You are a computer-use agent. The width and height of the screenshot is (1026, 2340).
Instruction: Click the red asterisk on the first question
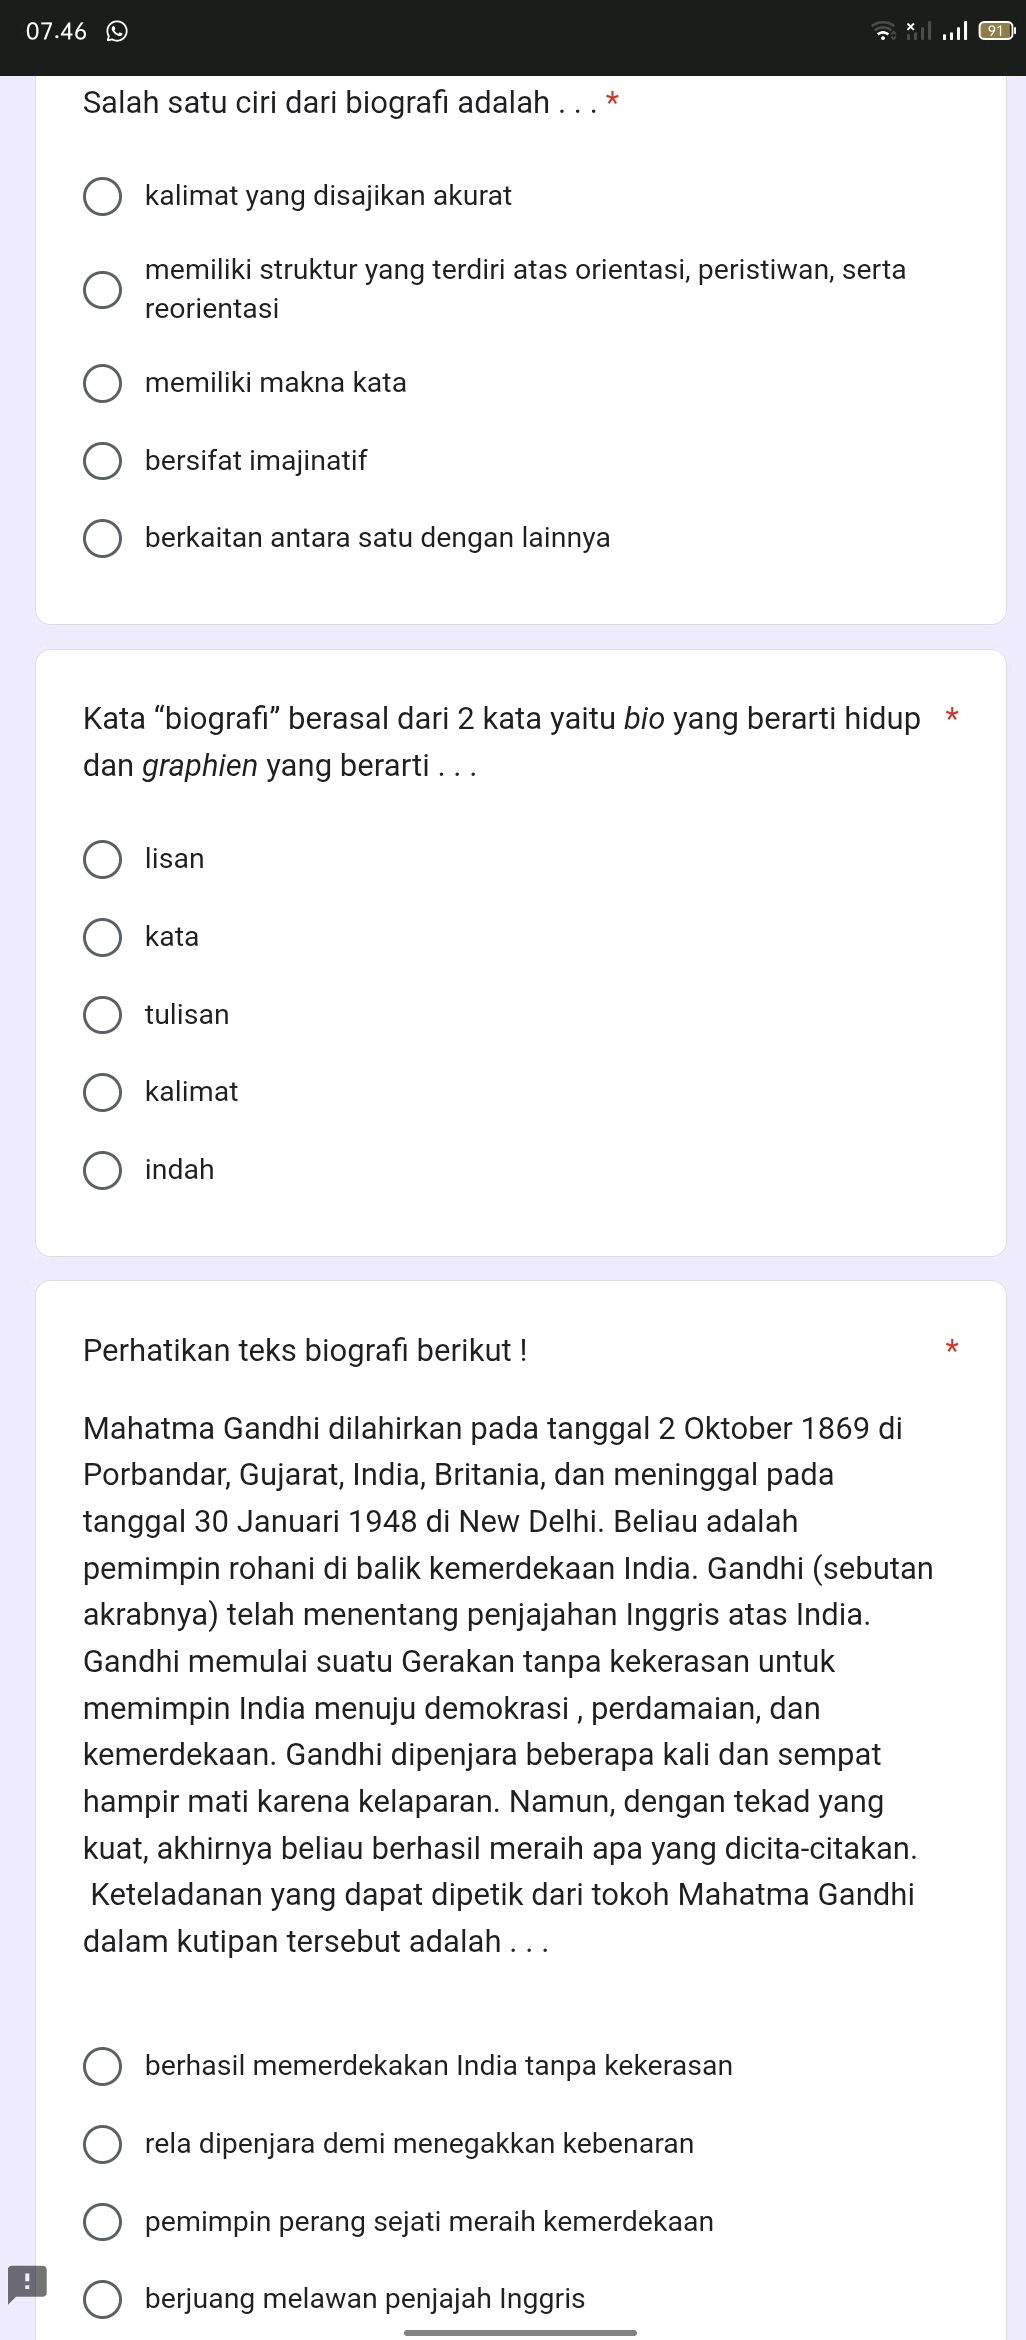(611, 98)
